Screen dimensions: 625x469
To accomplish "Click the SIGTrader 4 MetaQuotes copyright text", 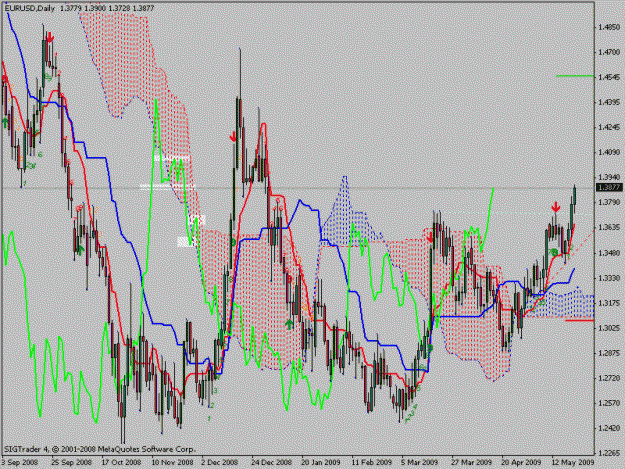I will click(x=100, y=449).
